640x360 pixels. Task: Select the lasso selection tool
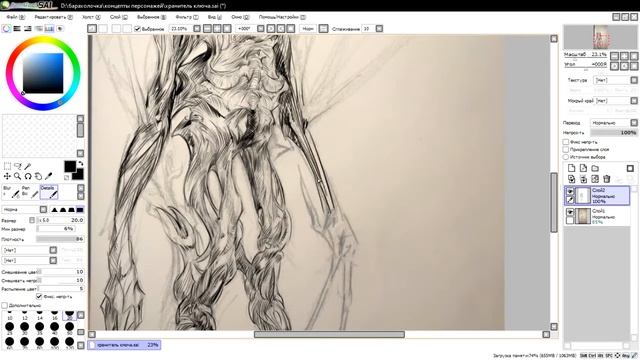point(18,166)
